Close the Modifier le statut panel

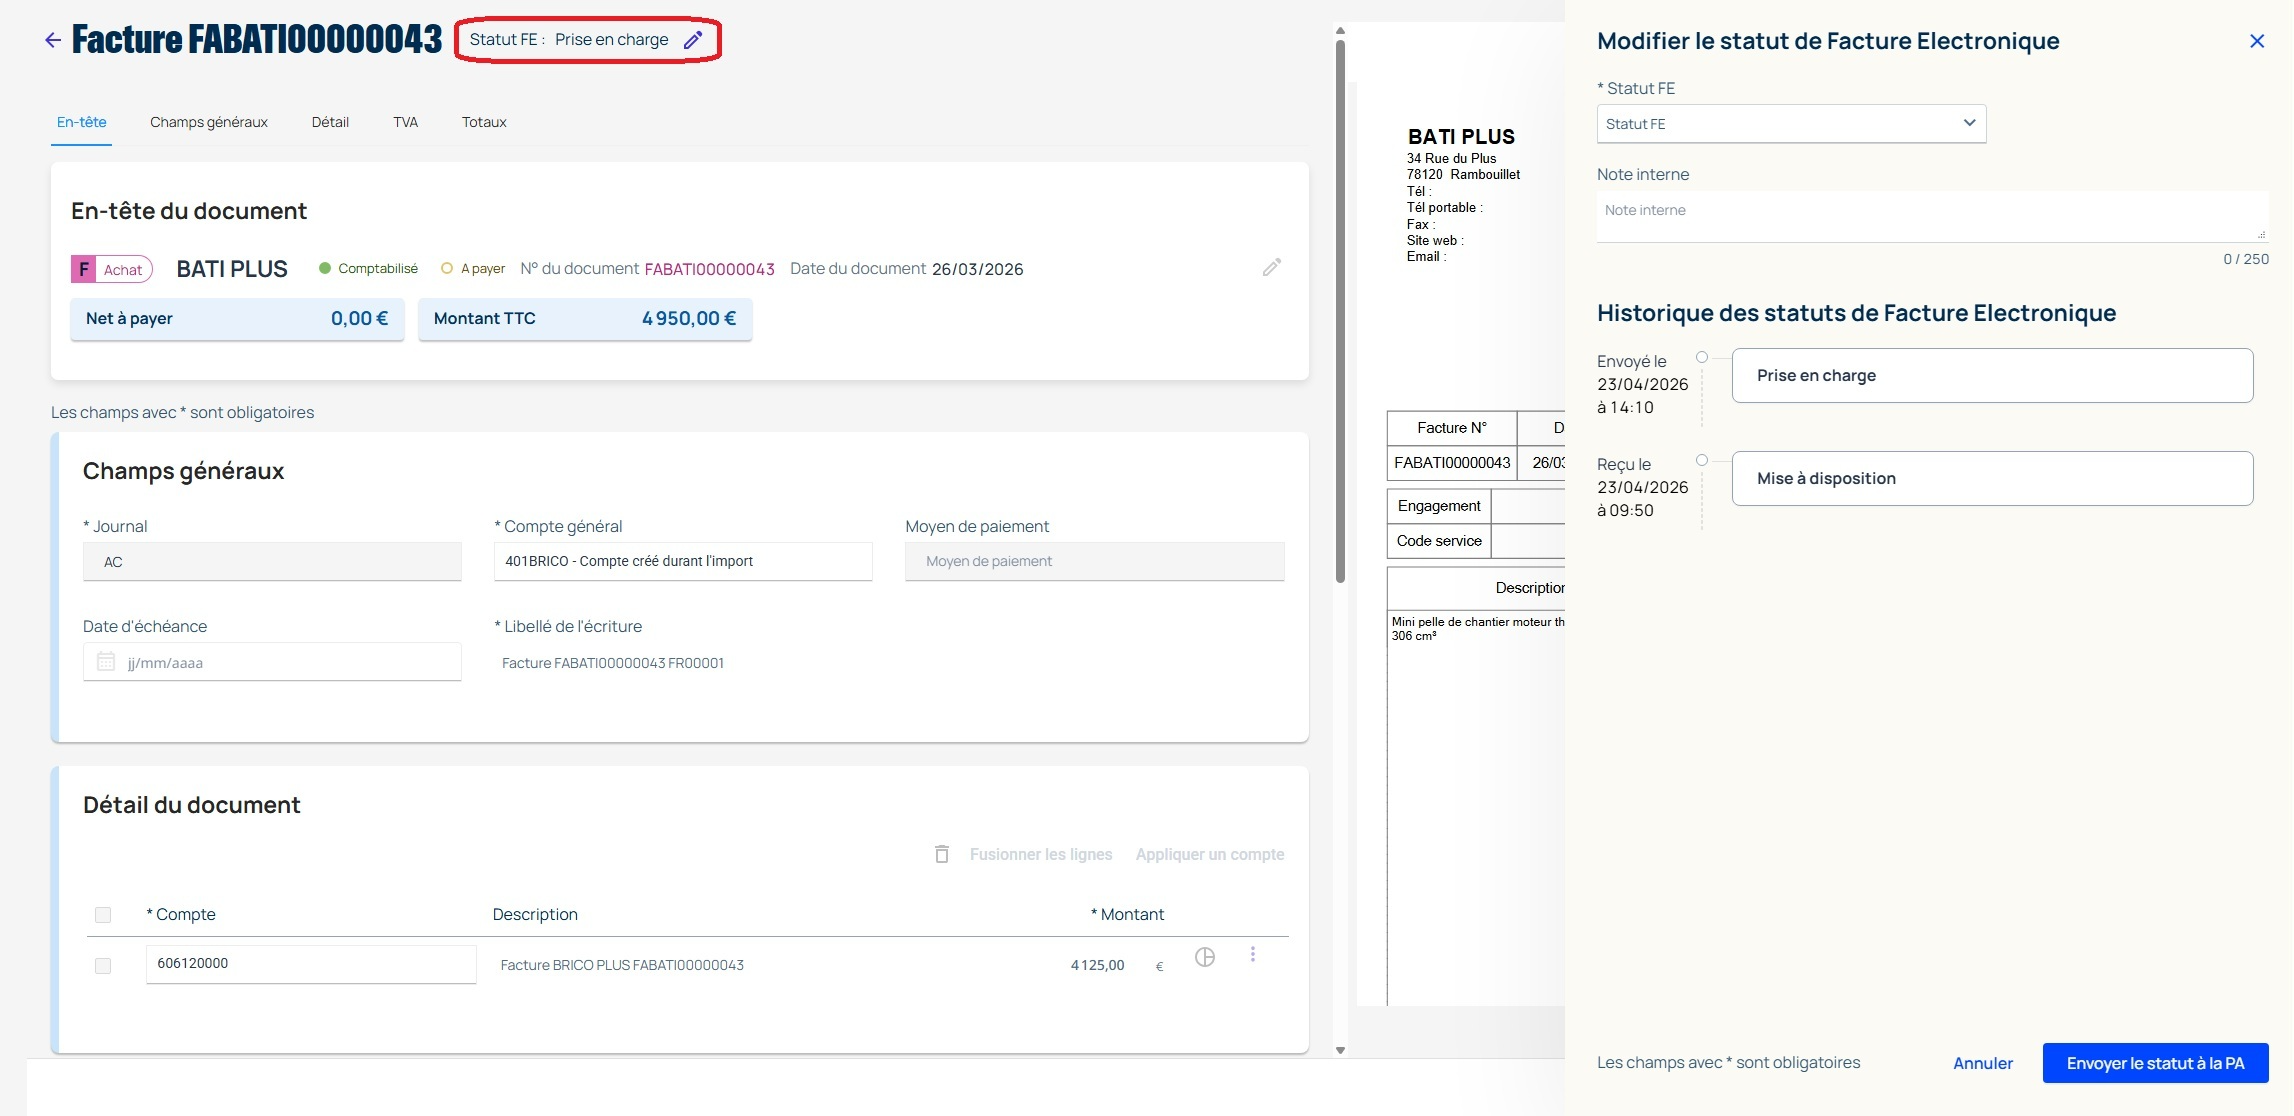point(2257,41)
